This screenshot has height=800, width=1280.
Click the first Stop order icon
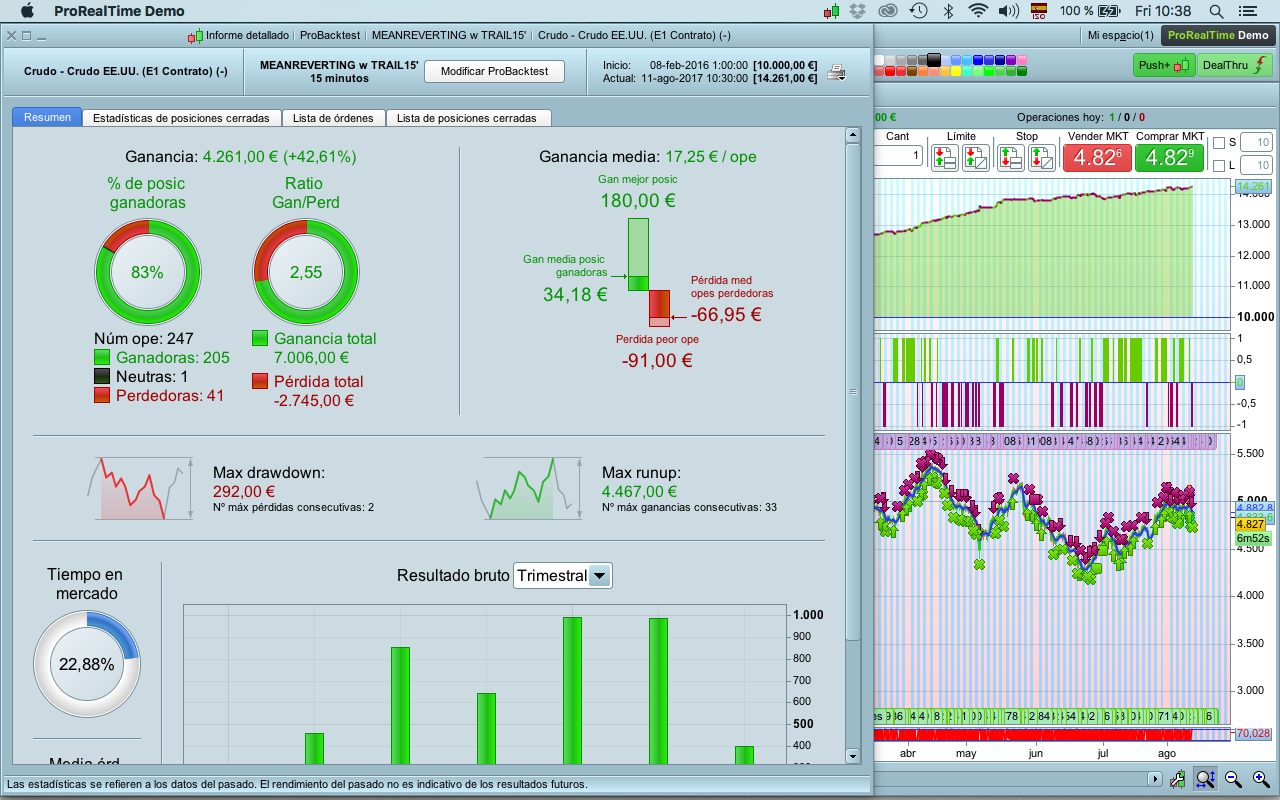pyautogui.click(x=1010, y=157)
